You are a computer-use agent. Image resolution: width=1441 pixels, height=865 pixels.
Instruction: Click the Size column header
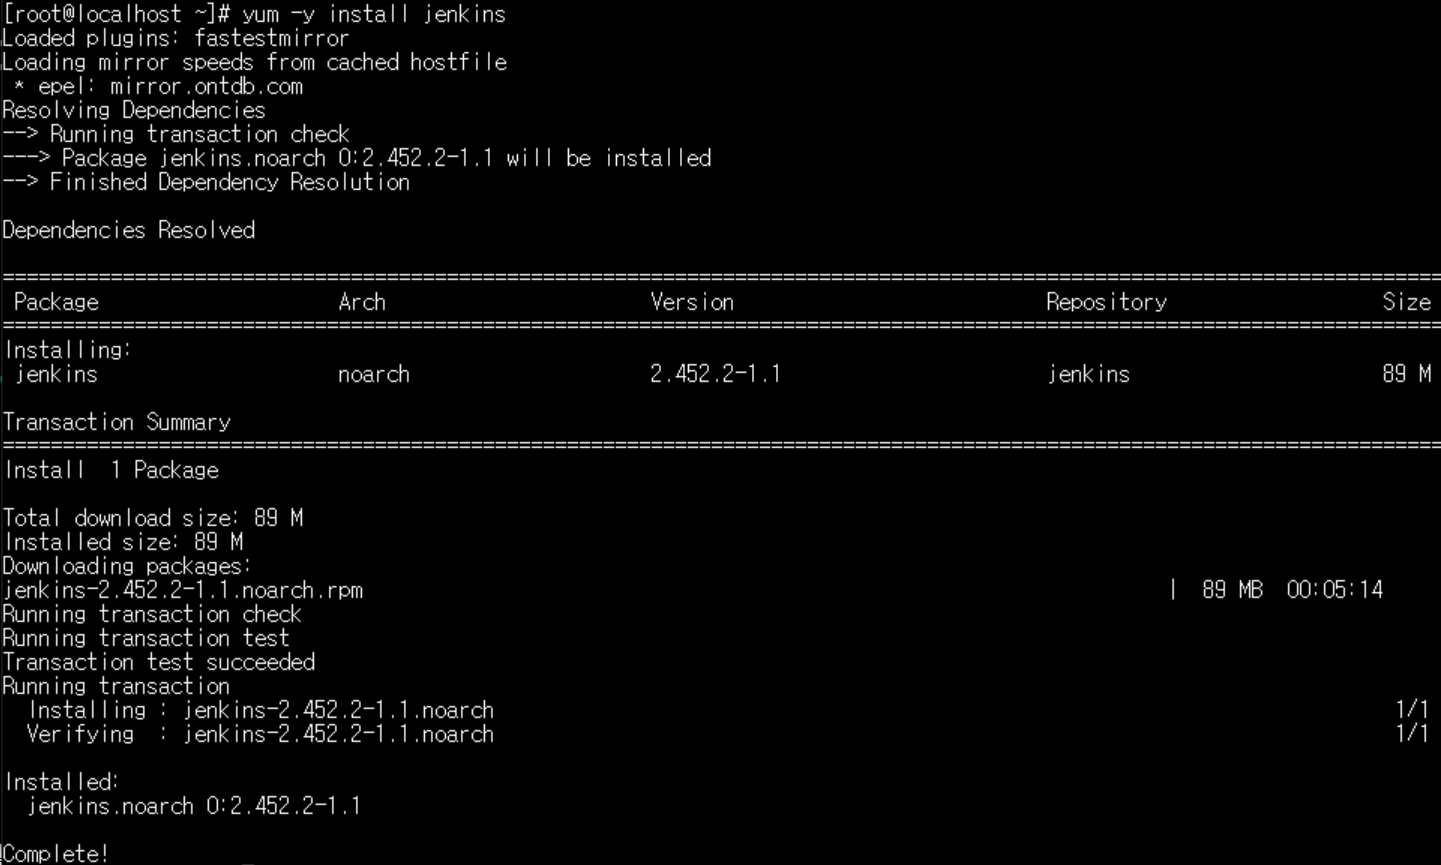[x=1406, y=302]
